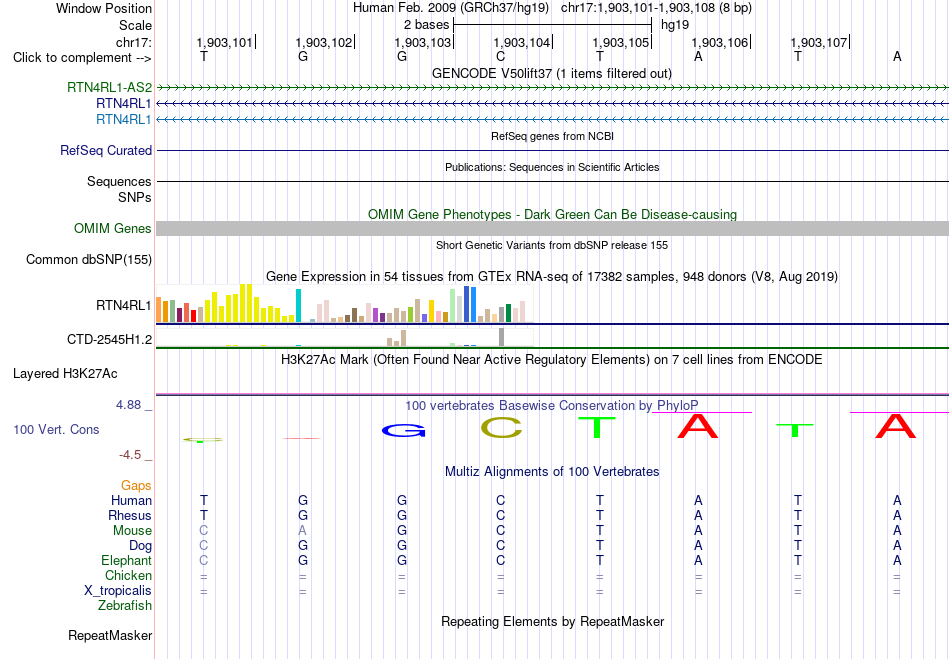This screenshot has height=659, width=950.
Task: Click the Sequences track black line
Action: pos(552,181)
